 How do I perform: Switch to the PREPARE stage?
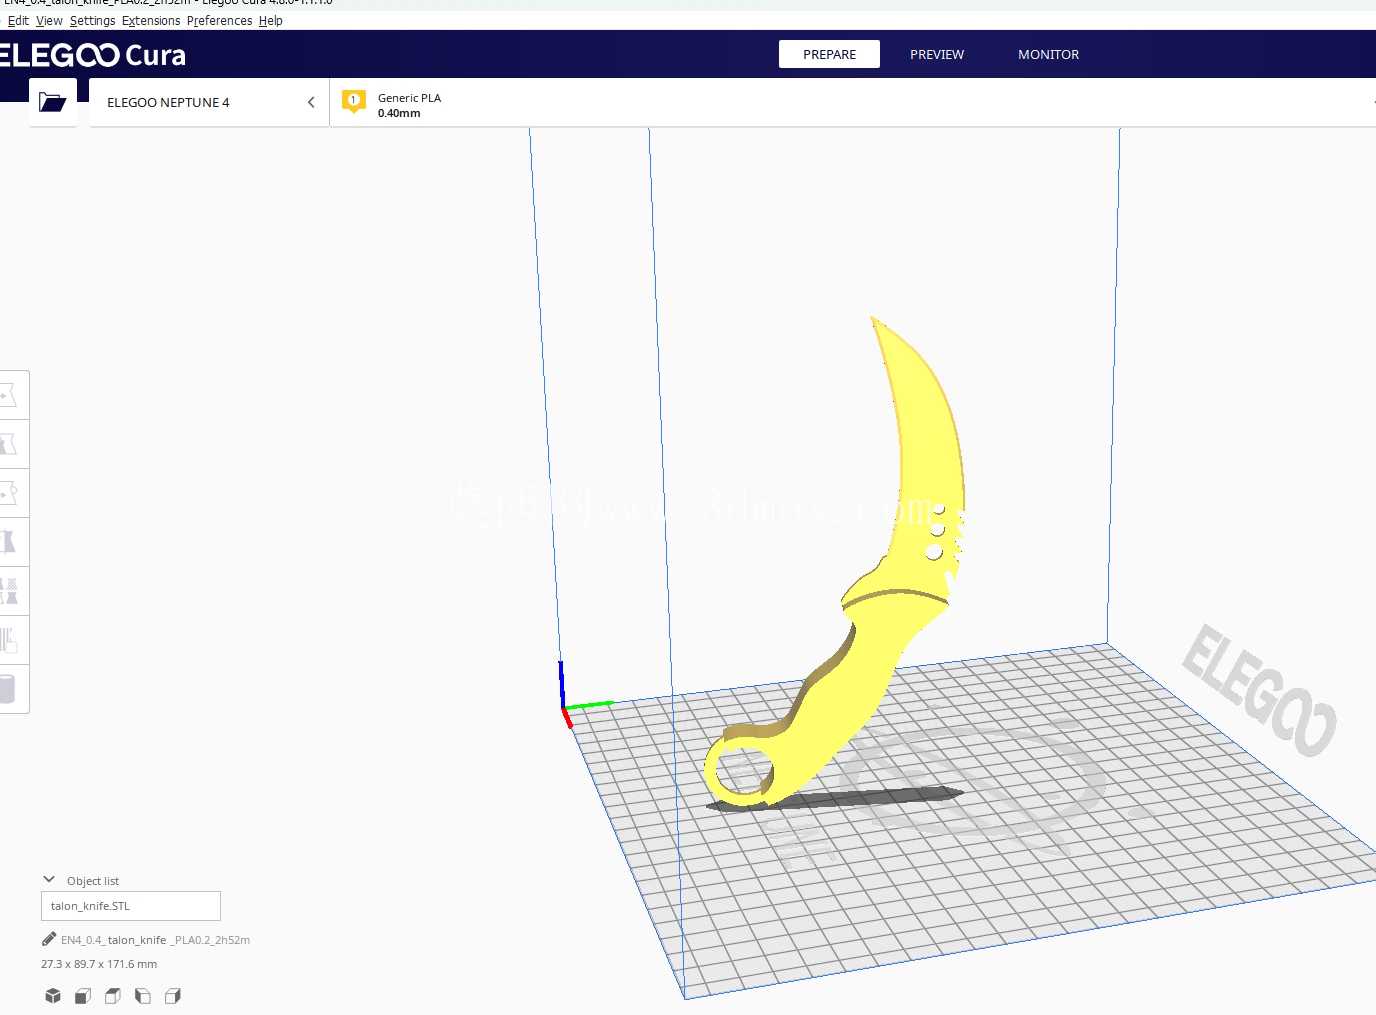click(x=829, y=54)
